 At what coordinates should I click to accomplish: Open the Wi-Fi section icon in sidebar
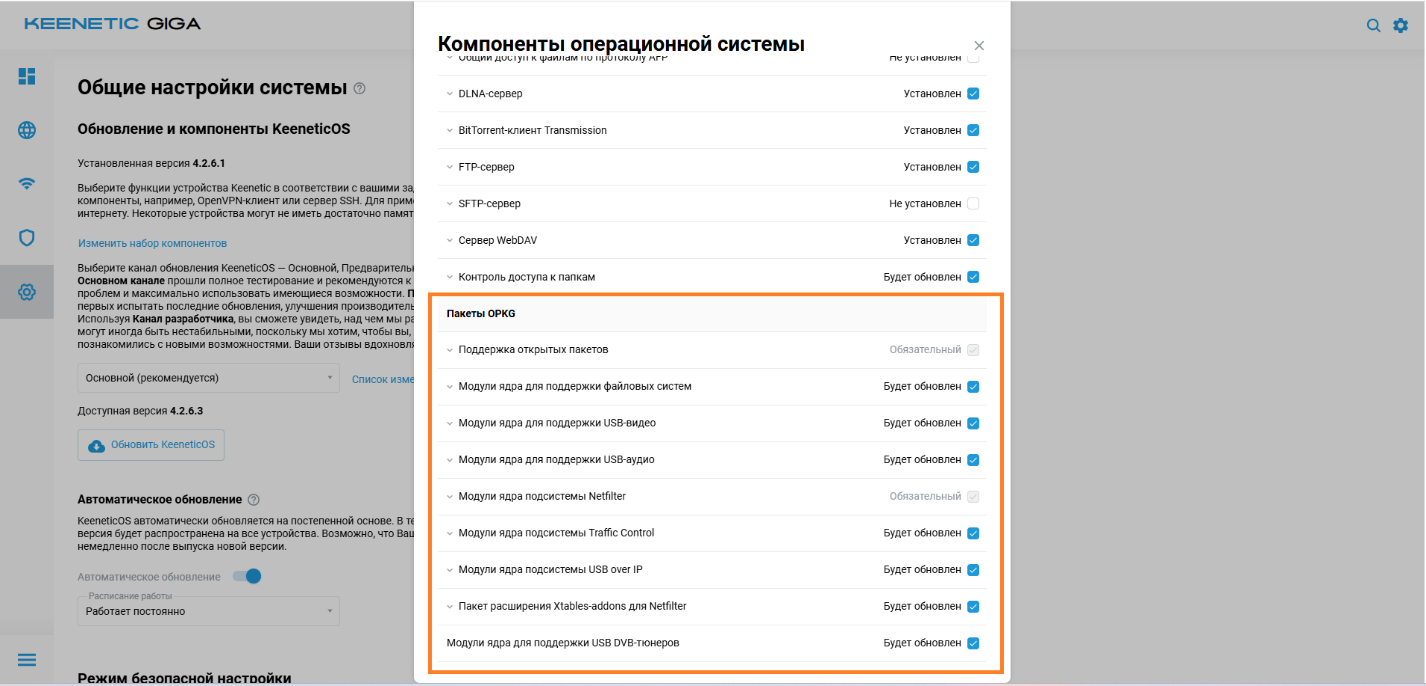pyautogui.click(x=27, y=184)
